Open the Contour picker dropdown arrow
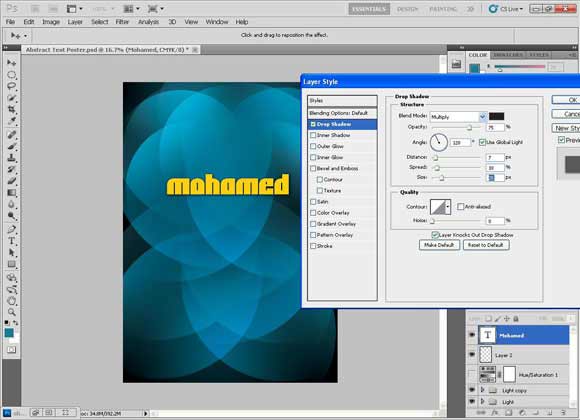The height and width of the screenshot is (420, 580). pyautogui.click(x=448, y=207)
